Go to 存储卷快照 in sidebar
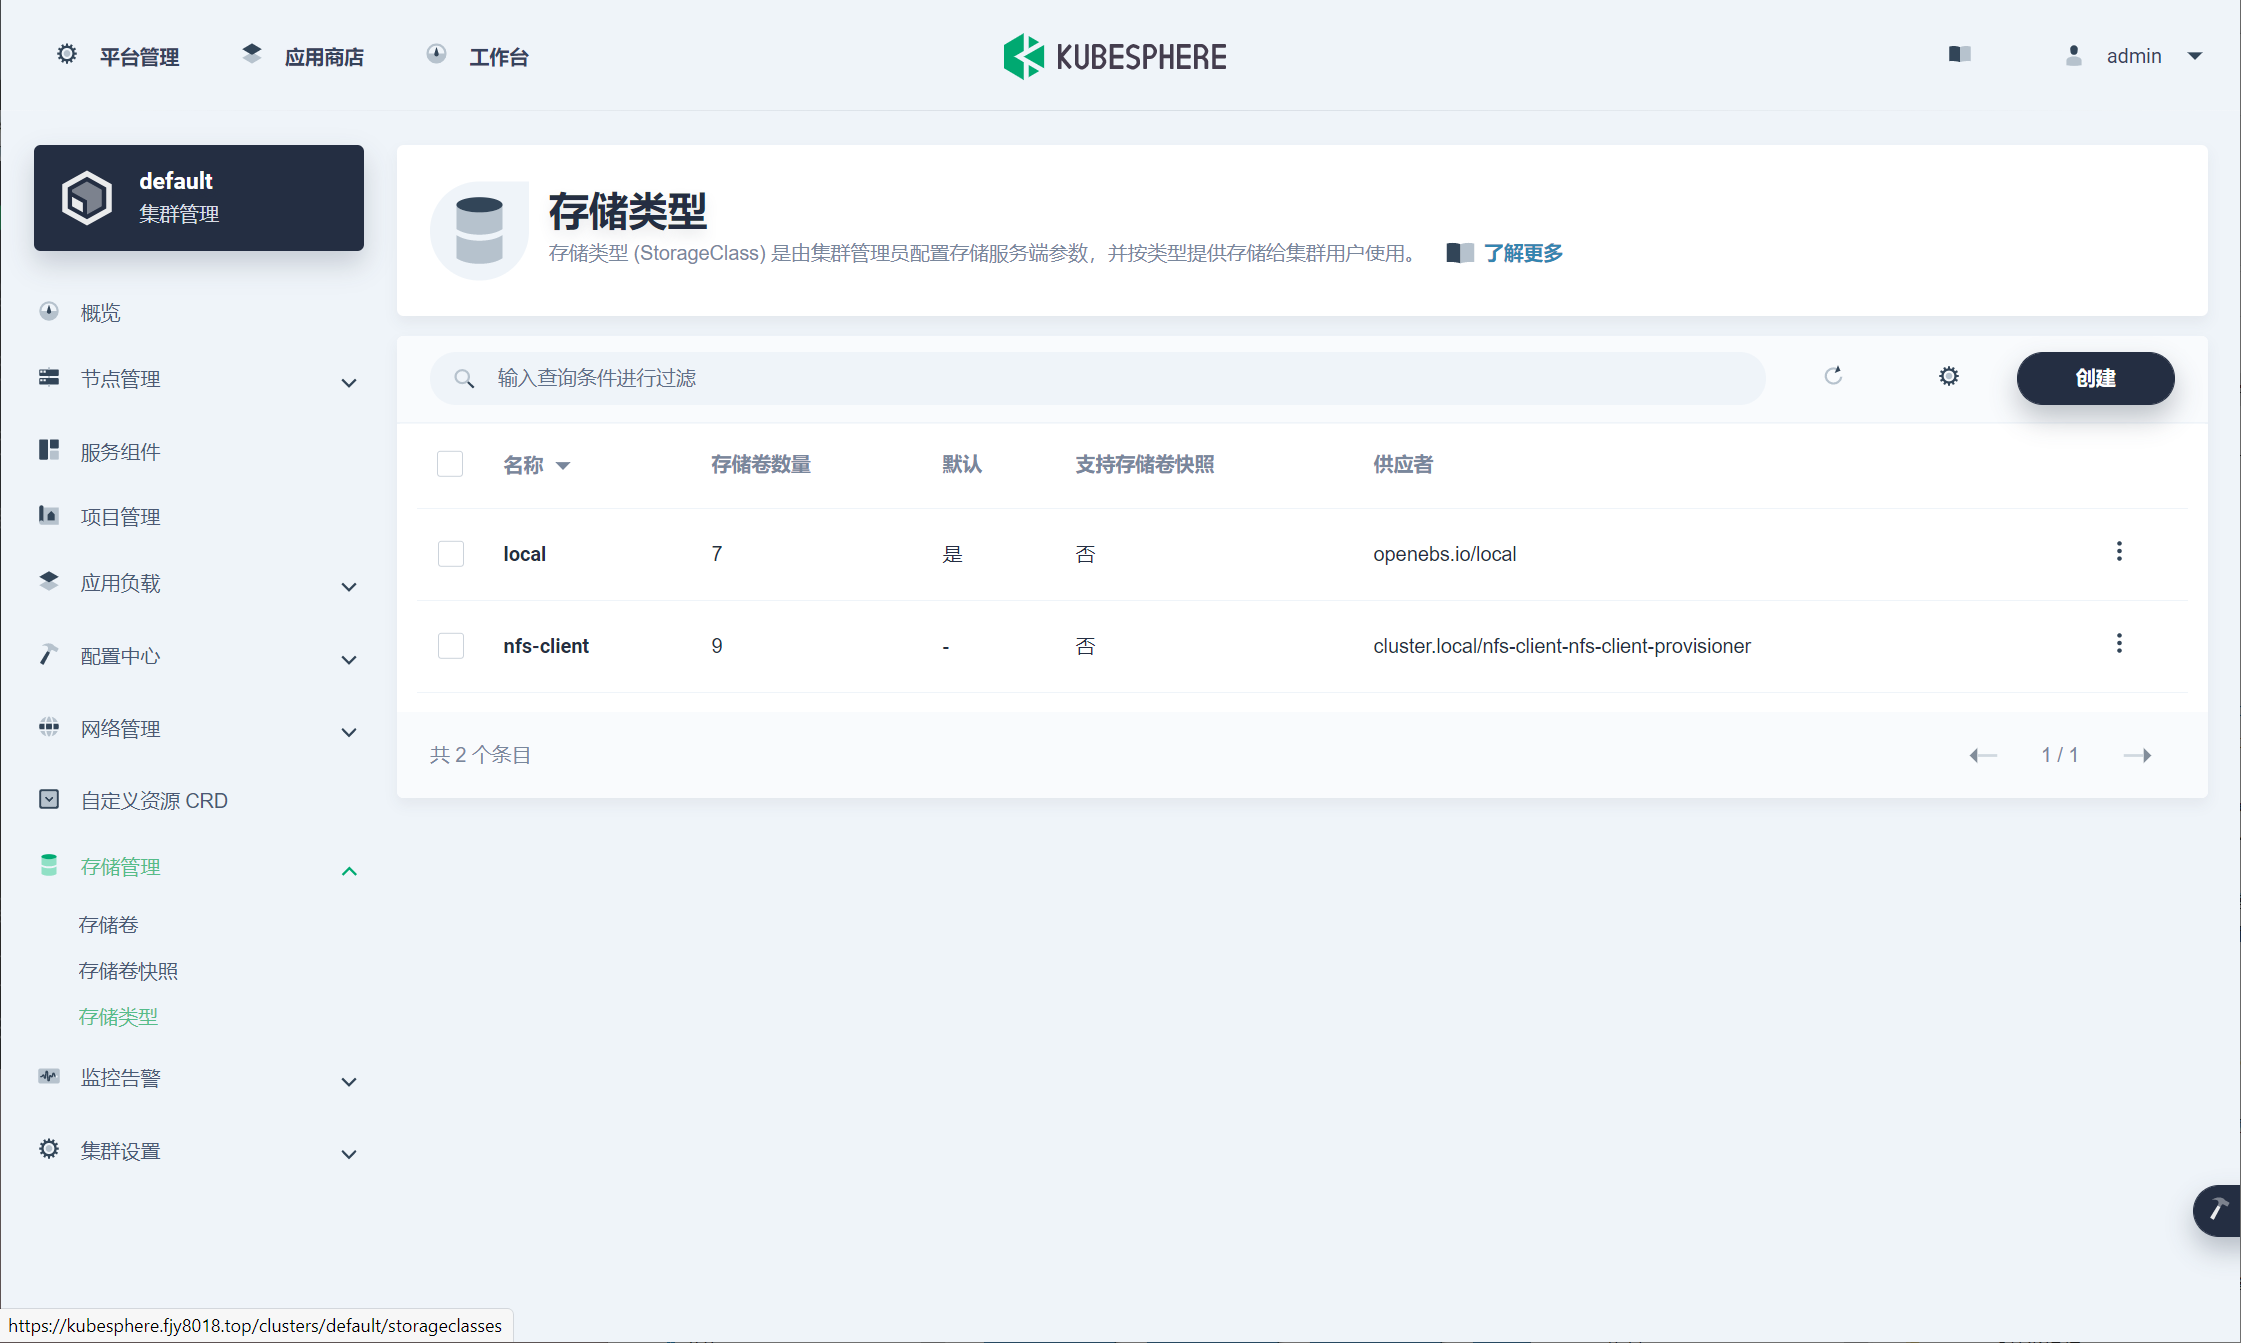 pos(128,971)
